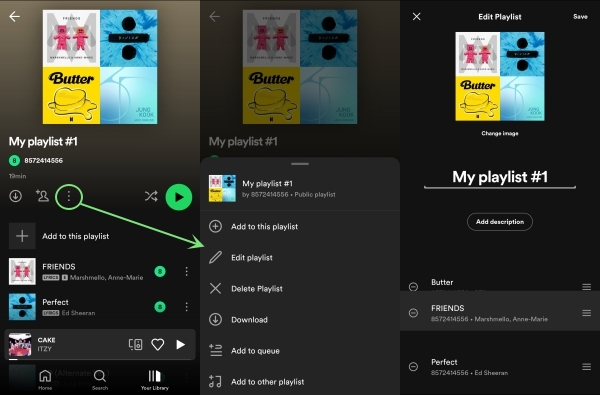Play My playlist #1 with the green button

(x=179, y=197)
